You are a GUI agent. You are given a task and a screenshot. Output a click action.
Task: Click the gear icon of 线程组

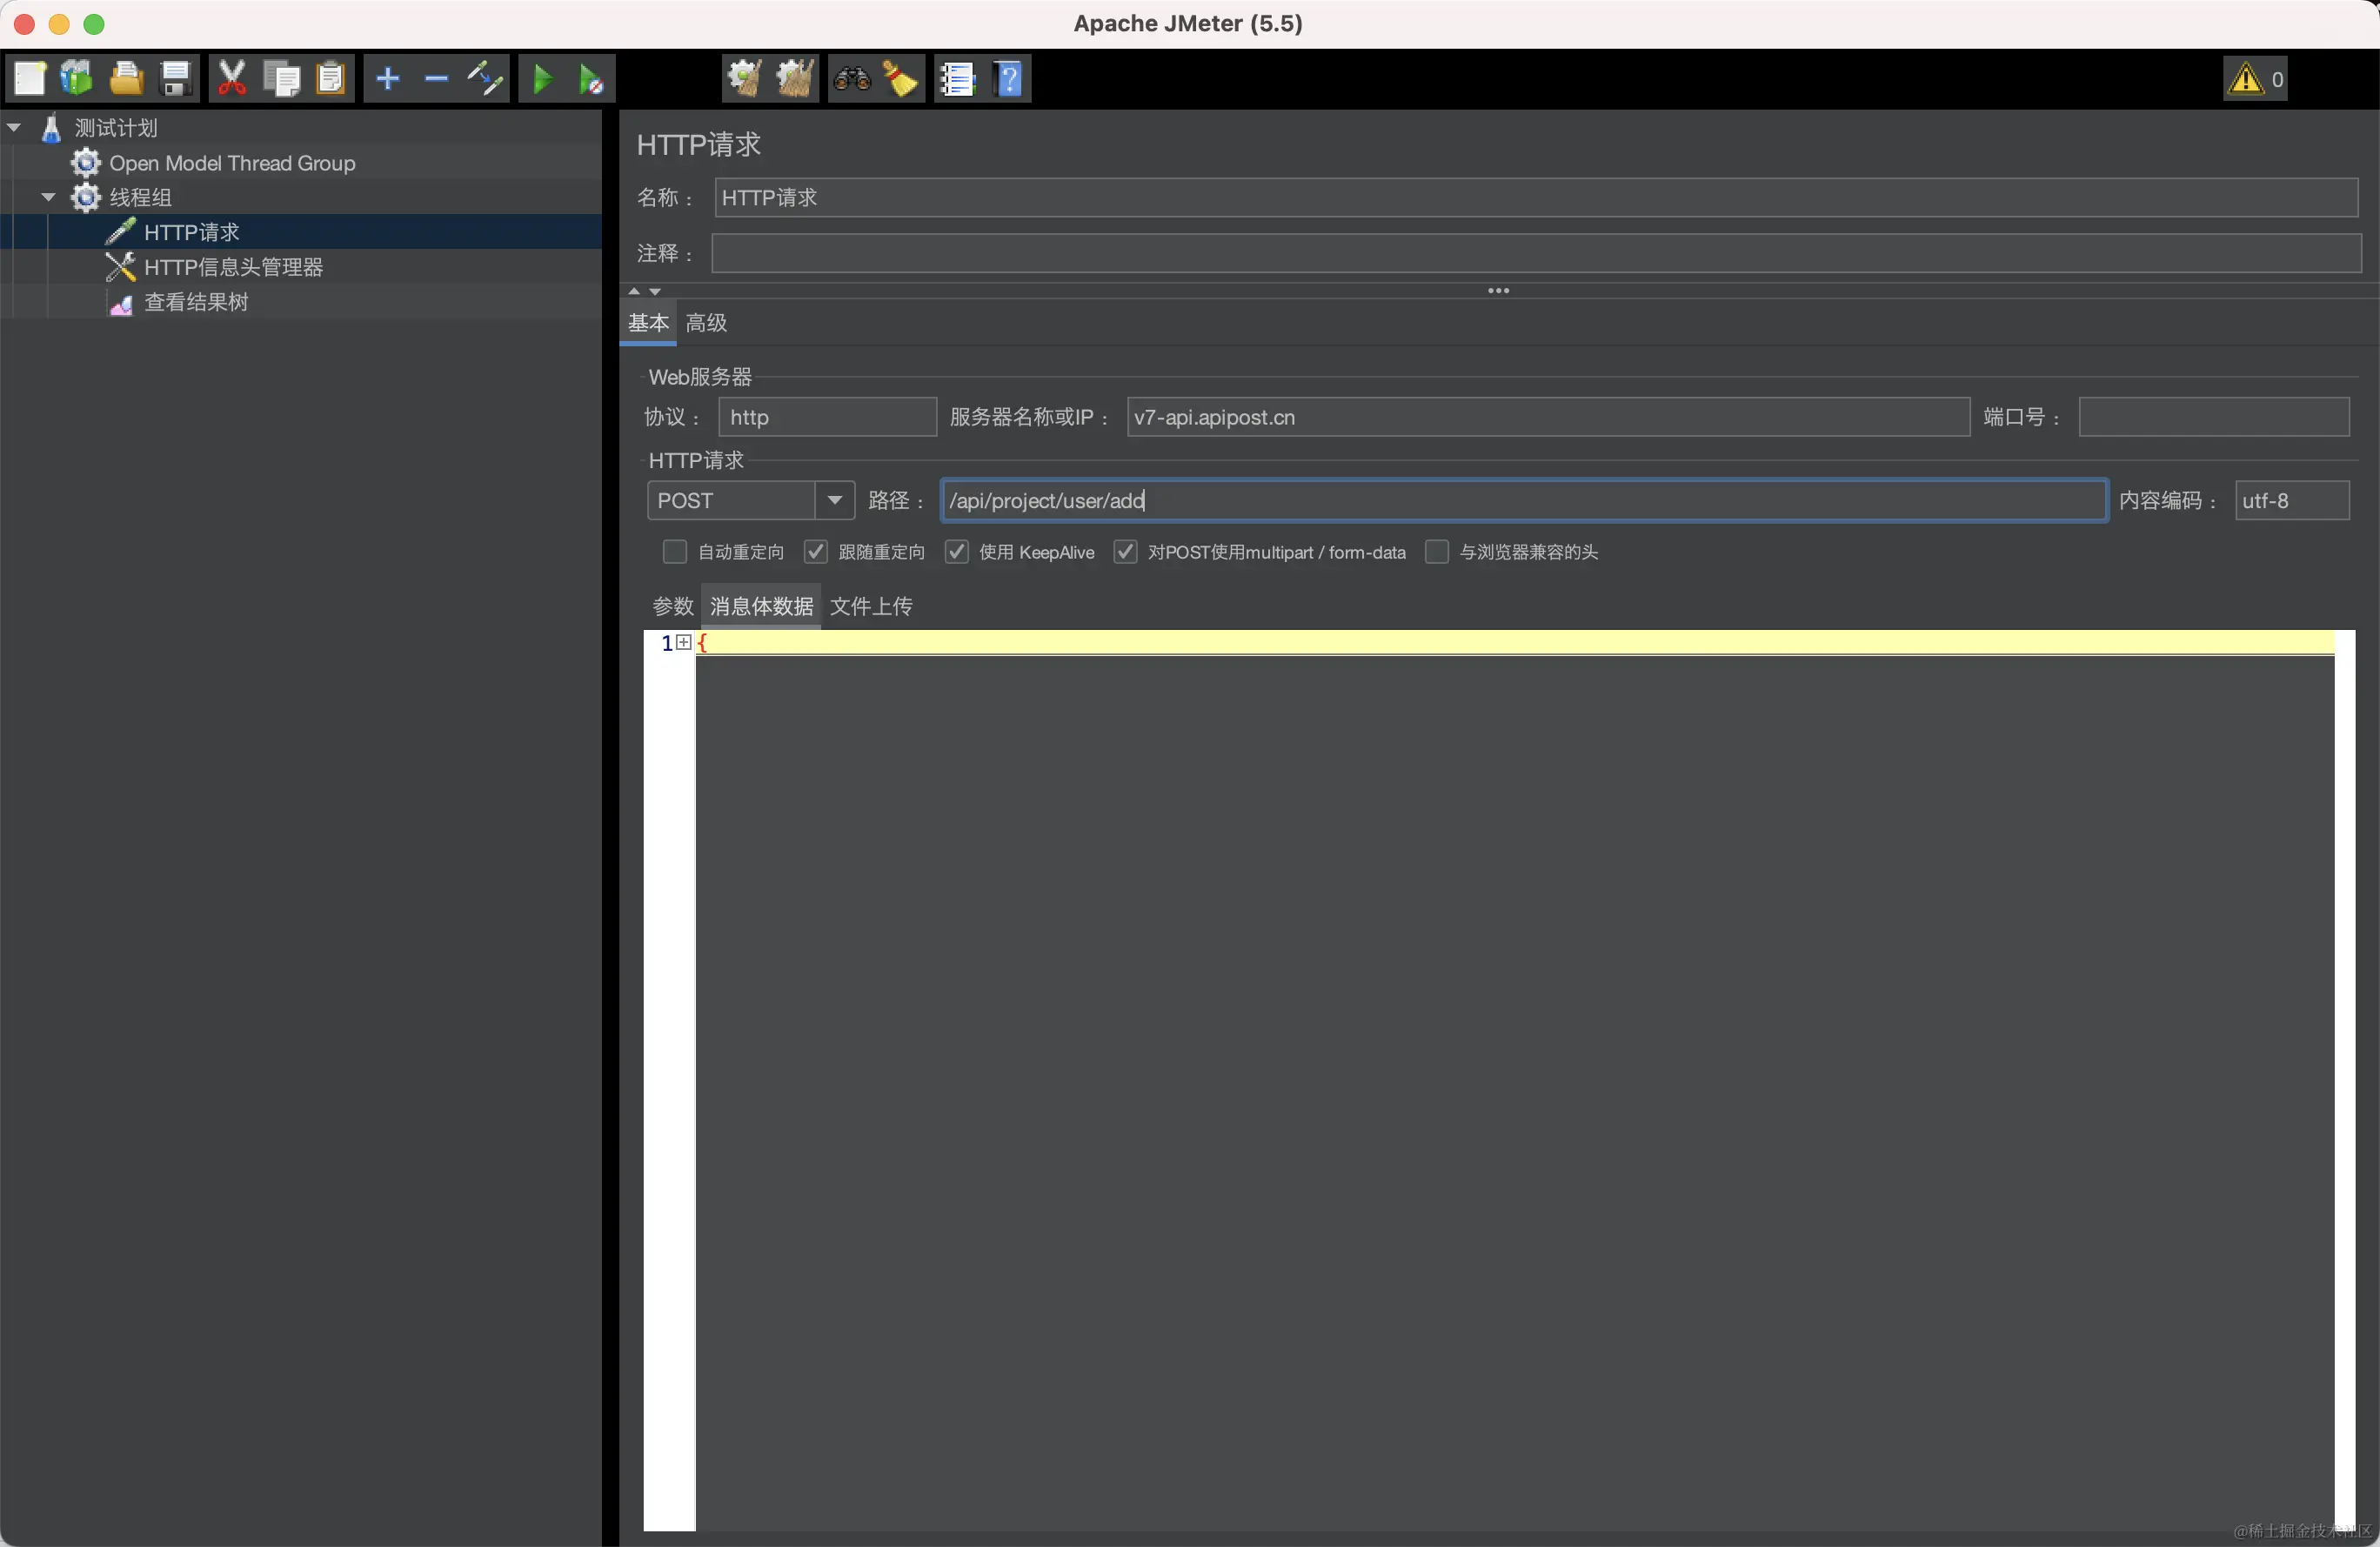[86, 197]
